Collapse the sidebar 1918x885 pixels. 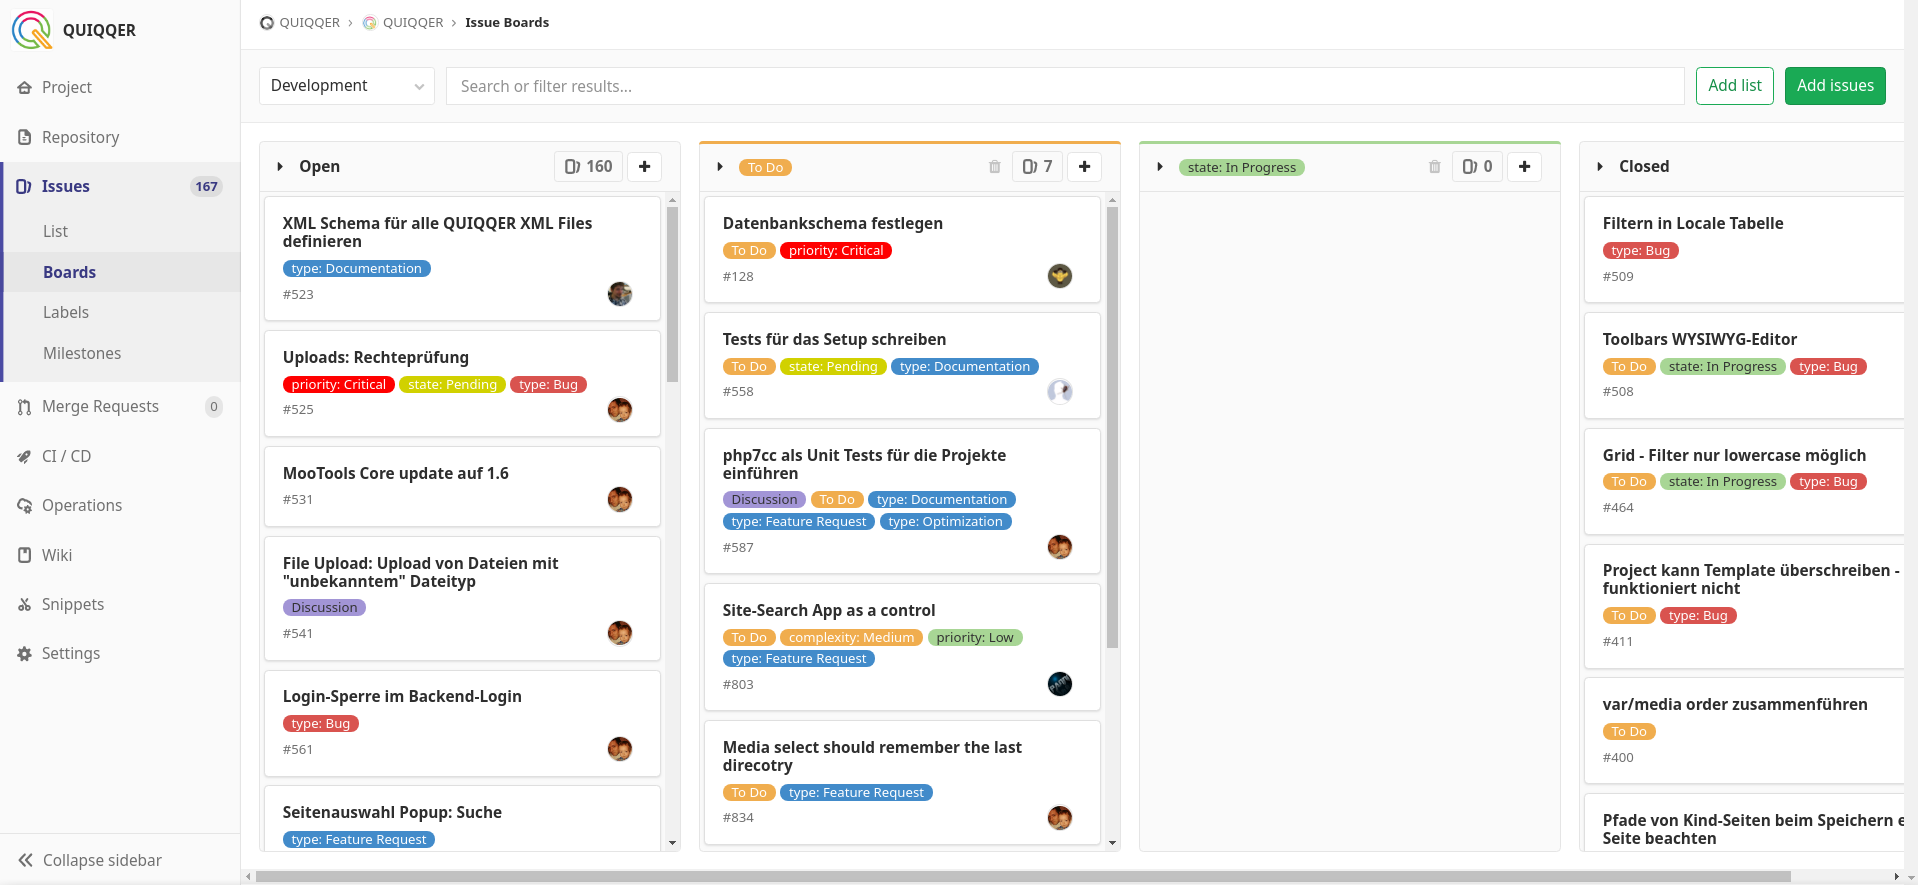90,860
